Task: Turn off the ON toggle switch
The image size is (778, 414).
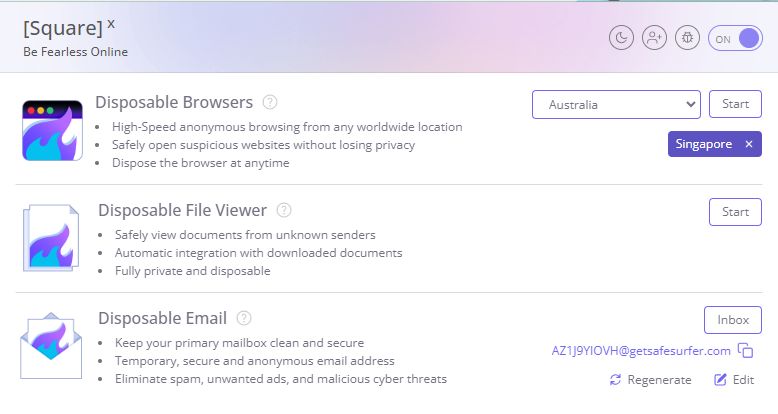Action: point(735,38)
